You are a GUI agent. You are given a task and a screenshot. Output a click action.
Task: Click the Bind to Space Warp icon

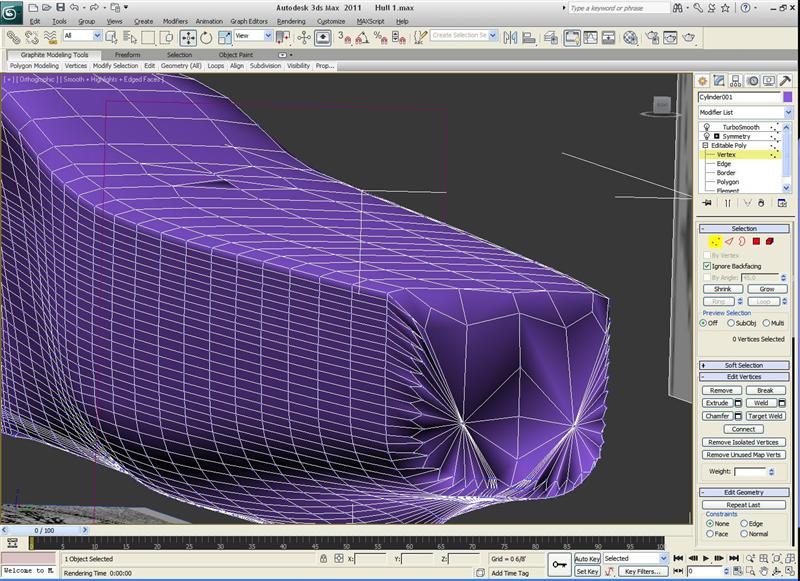(50, 37)
